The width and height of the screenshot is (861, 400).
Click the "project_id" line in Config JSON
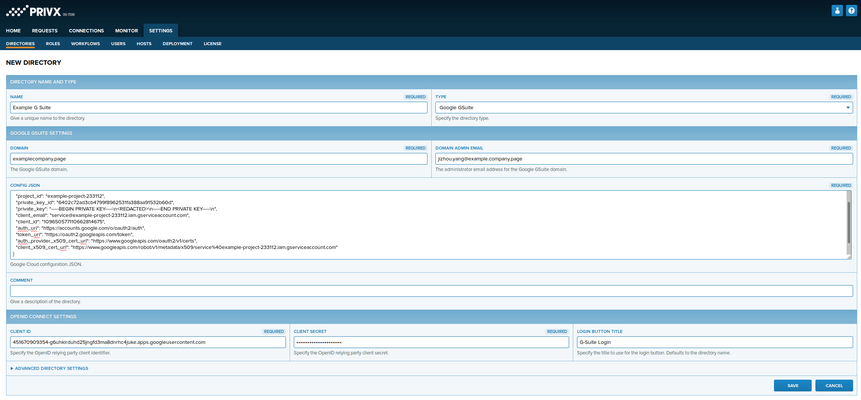tap(61, 196)
